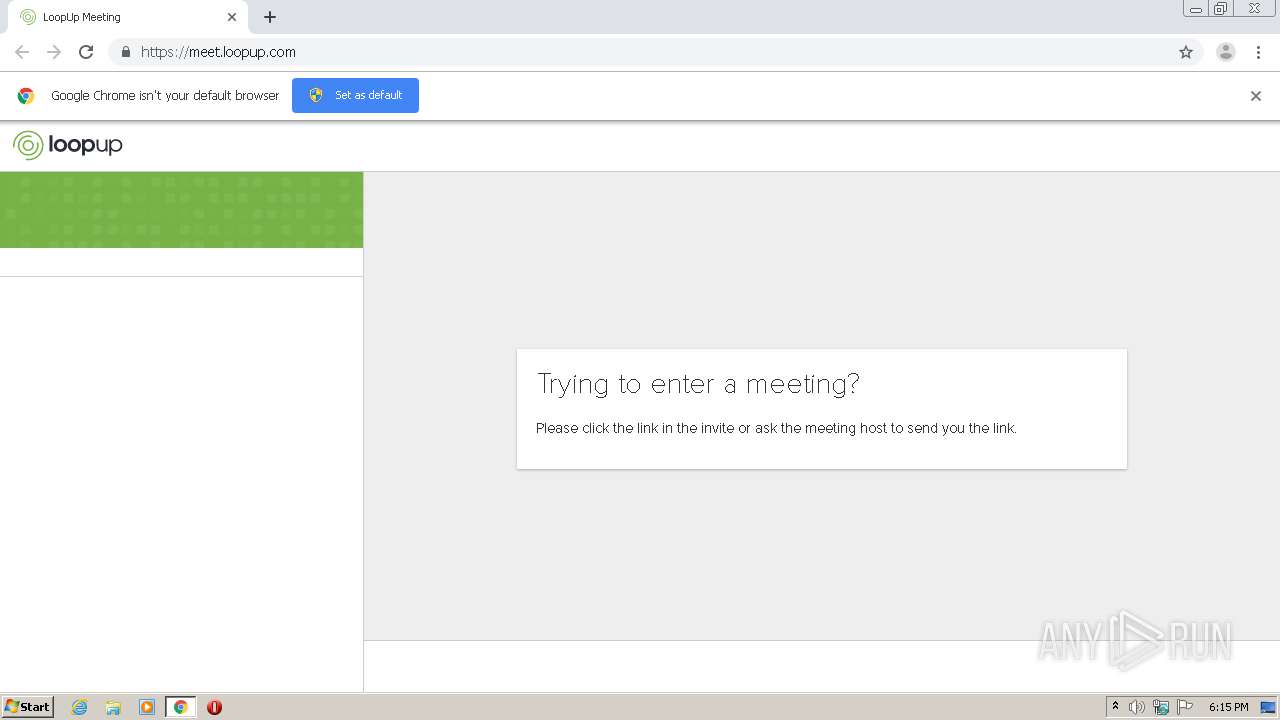Click the LoopUp logo

click(x=68, y=145)
